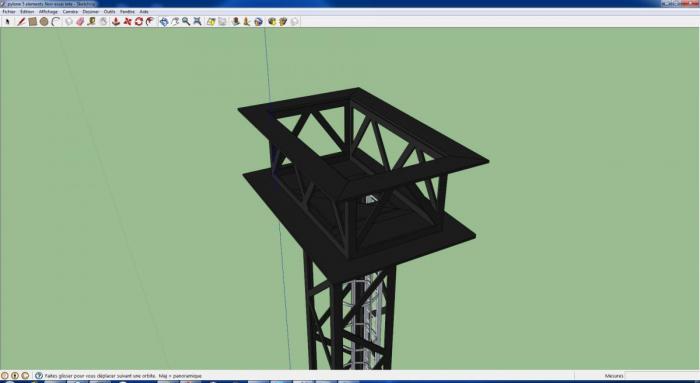Select the Tape Measure tool
The image size is (700, 383).
[92, 21]
